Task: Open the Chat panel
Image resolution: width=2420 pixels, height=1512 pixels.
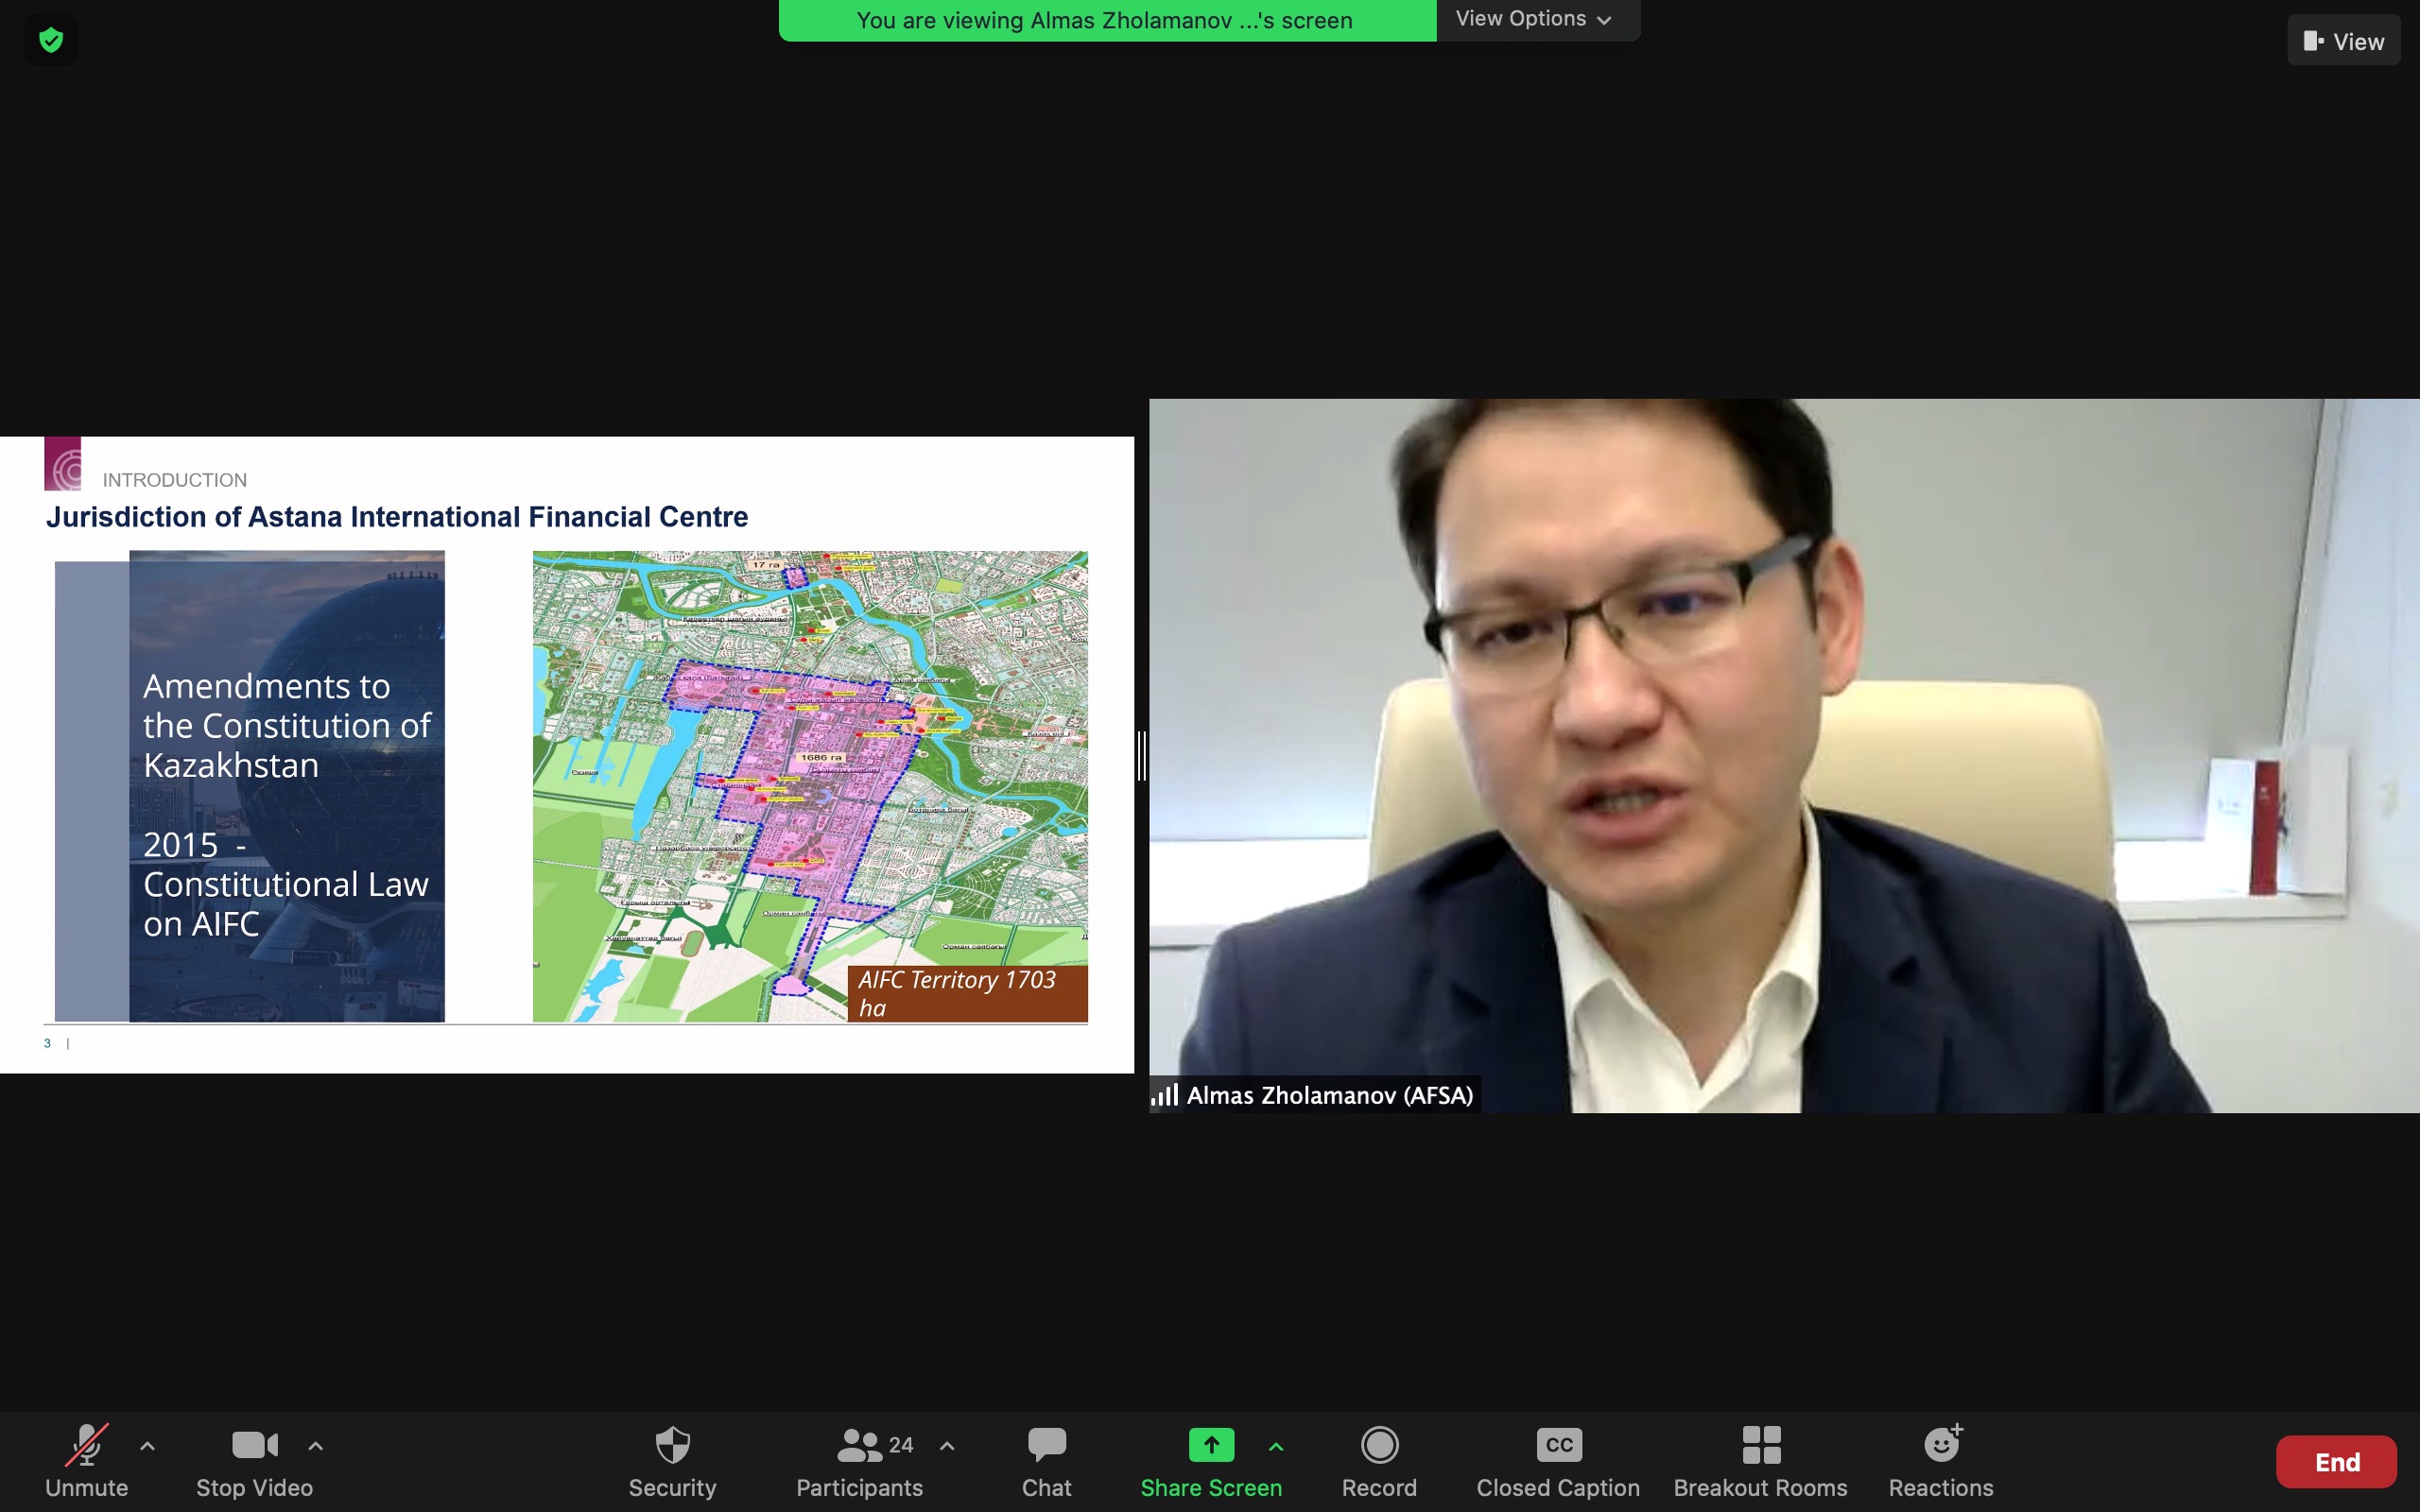Action: click(1046, 1461)
